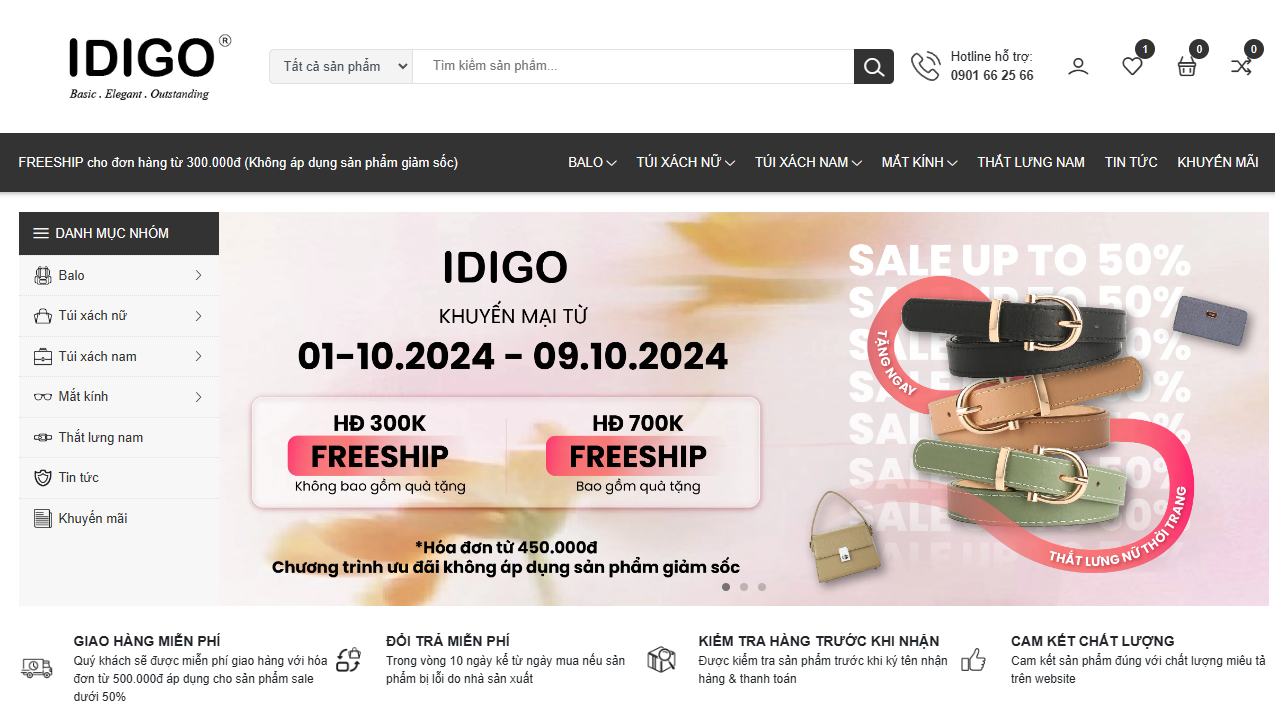
Task: Expand the Mắt kính sidebar chevron
Action: pos(199,397)
